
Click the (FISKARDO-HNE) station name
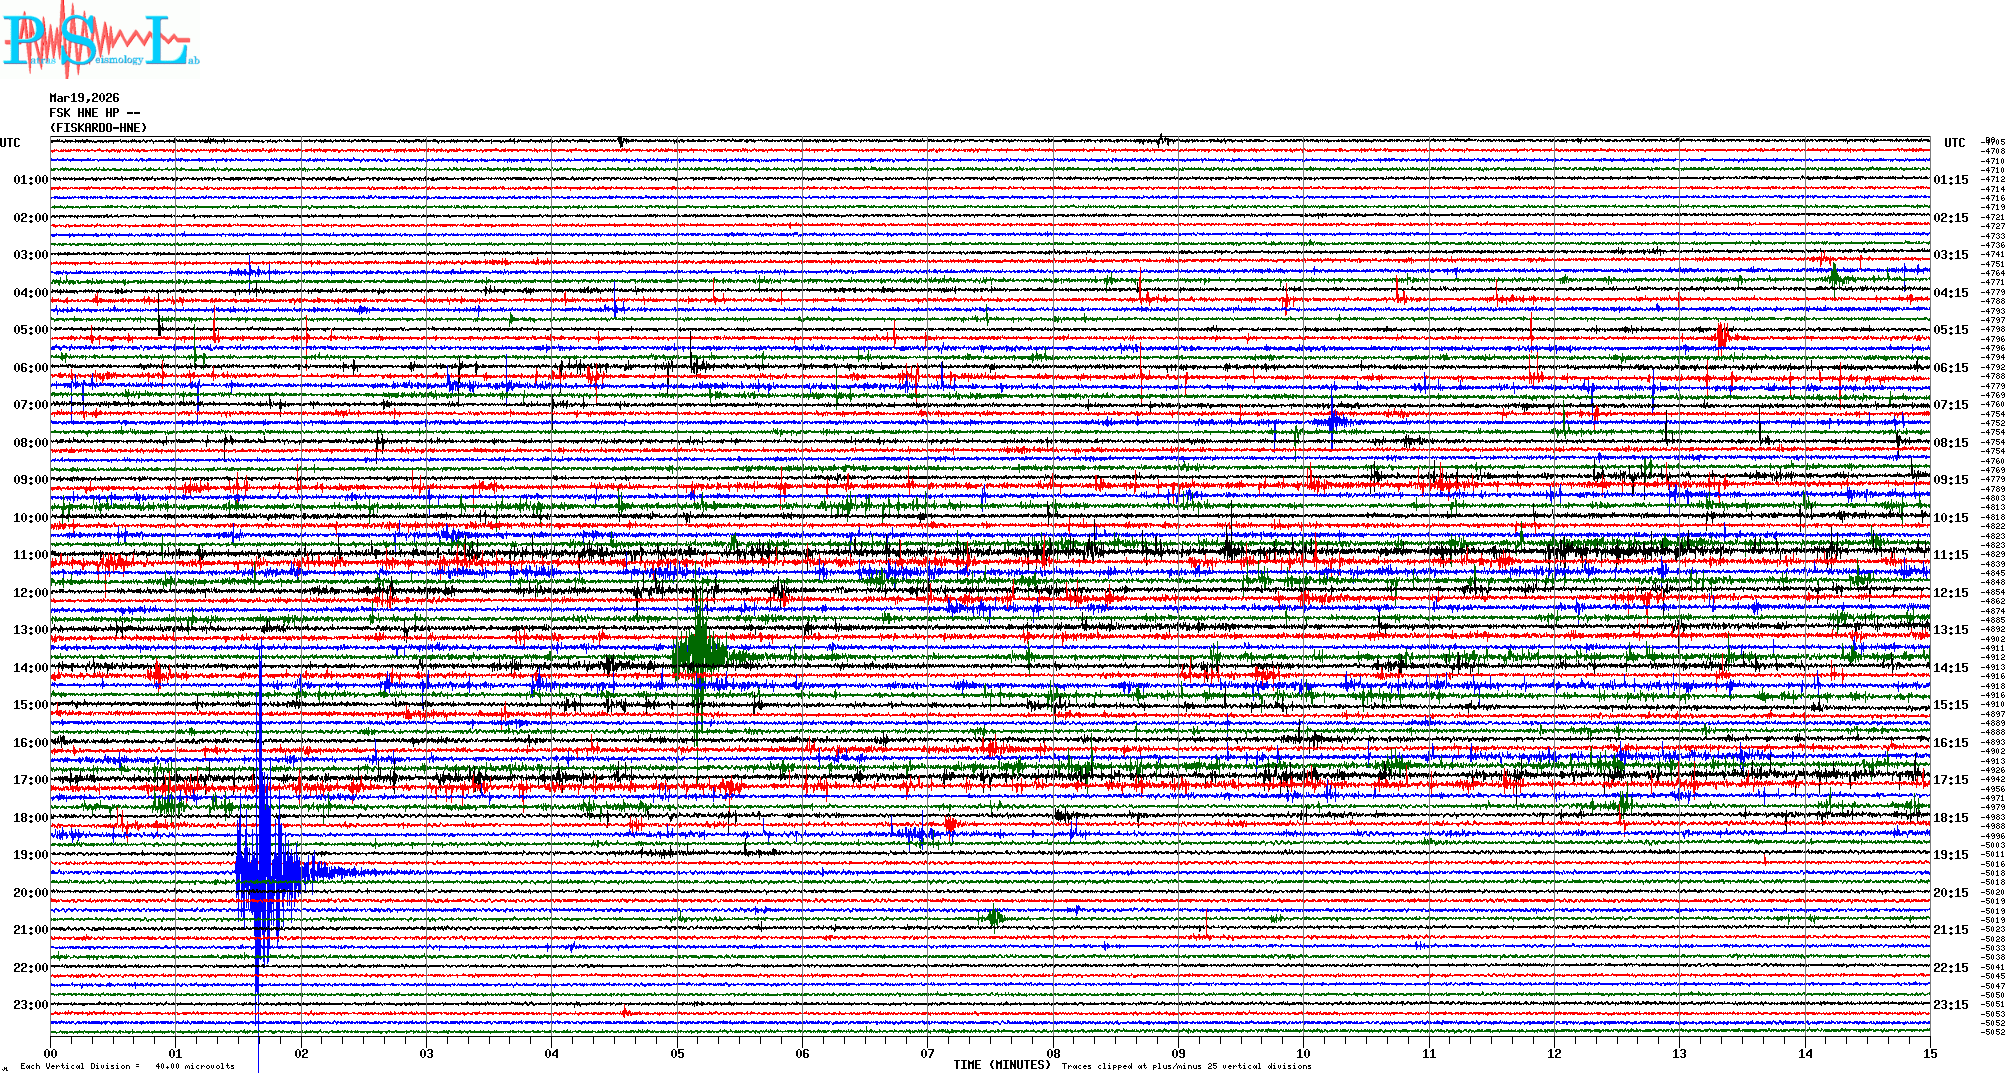tap(98, 128)
